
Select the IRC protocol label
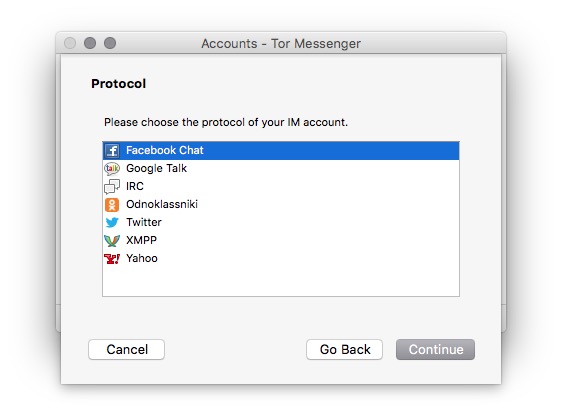135,186
